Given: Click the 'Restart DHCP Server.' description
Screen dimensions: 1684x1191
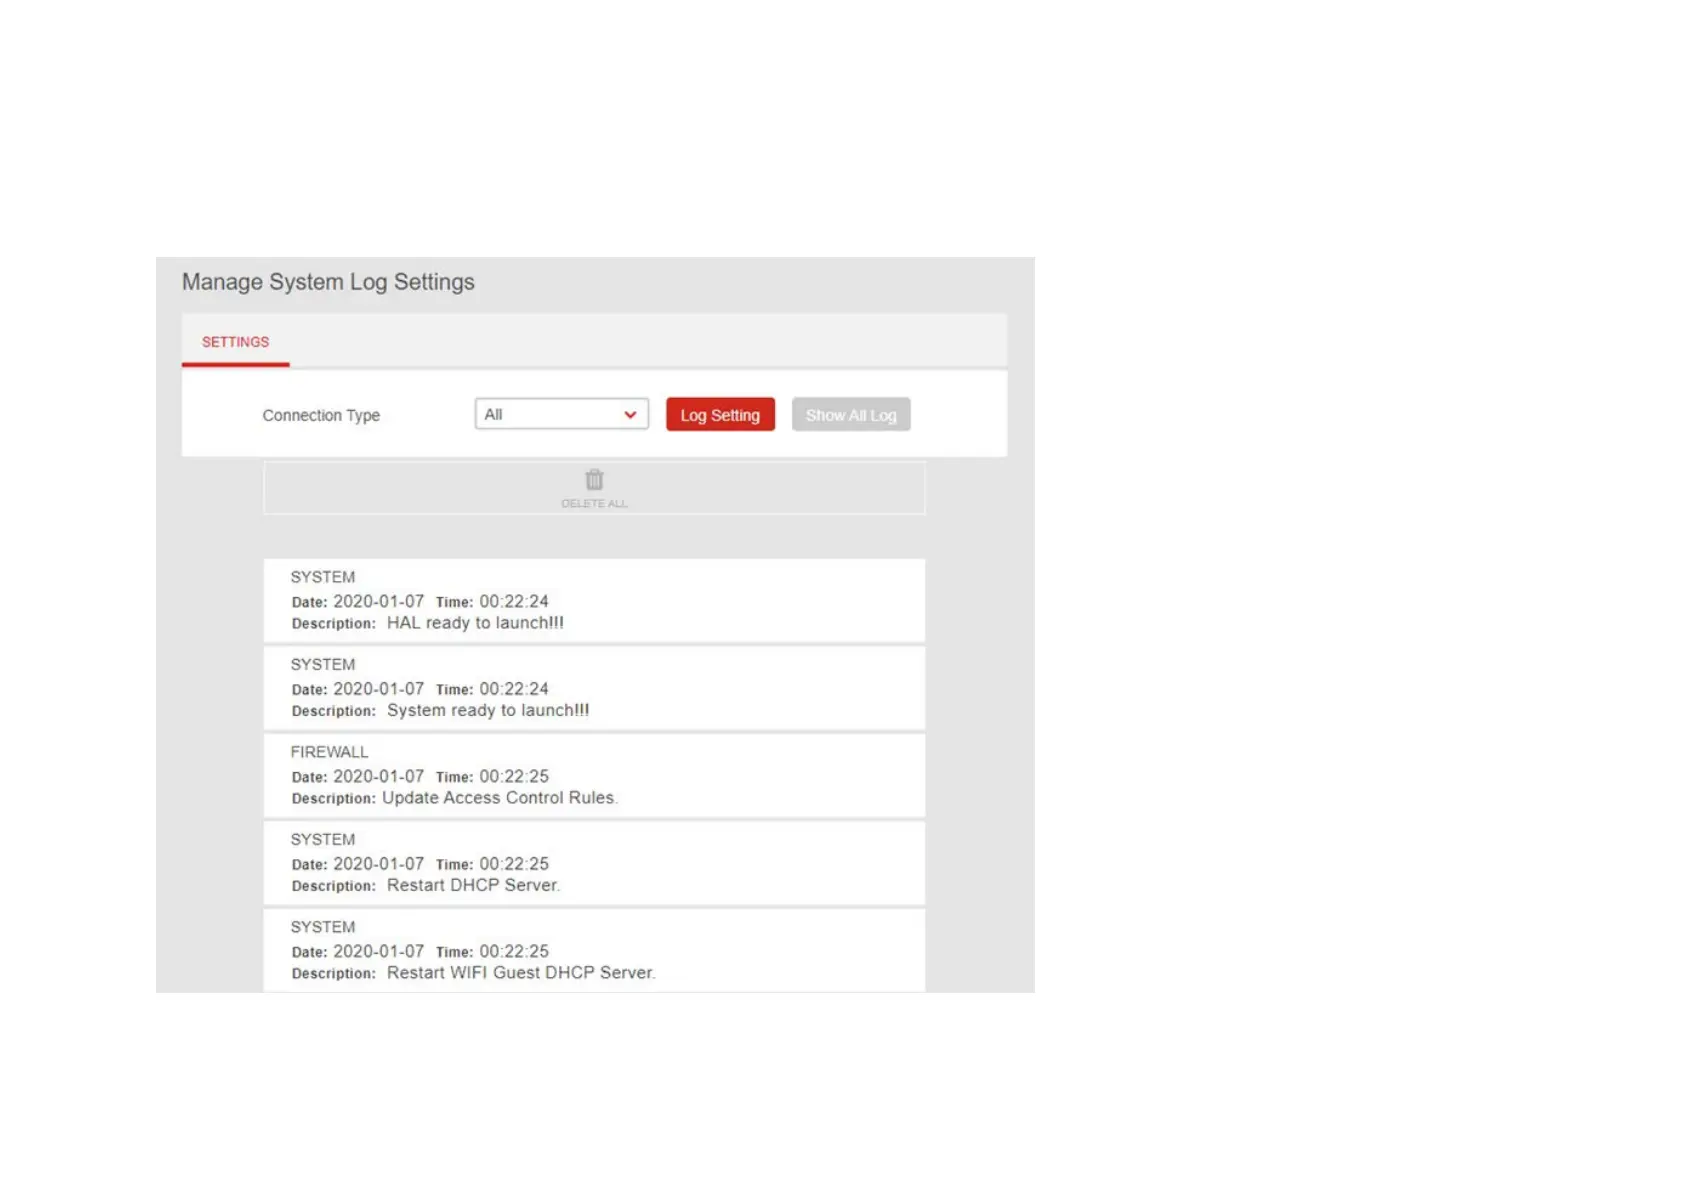Looking at the screenshot, I should [473, 885].
